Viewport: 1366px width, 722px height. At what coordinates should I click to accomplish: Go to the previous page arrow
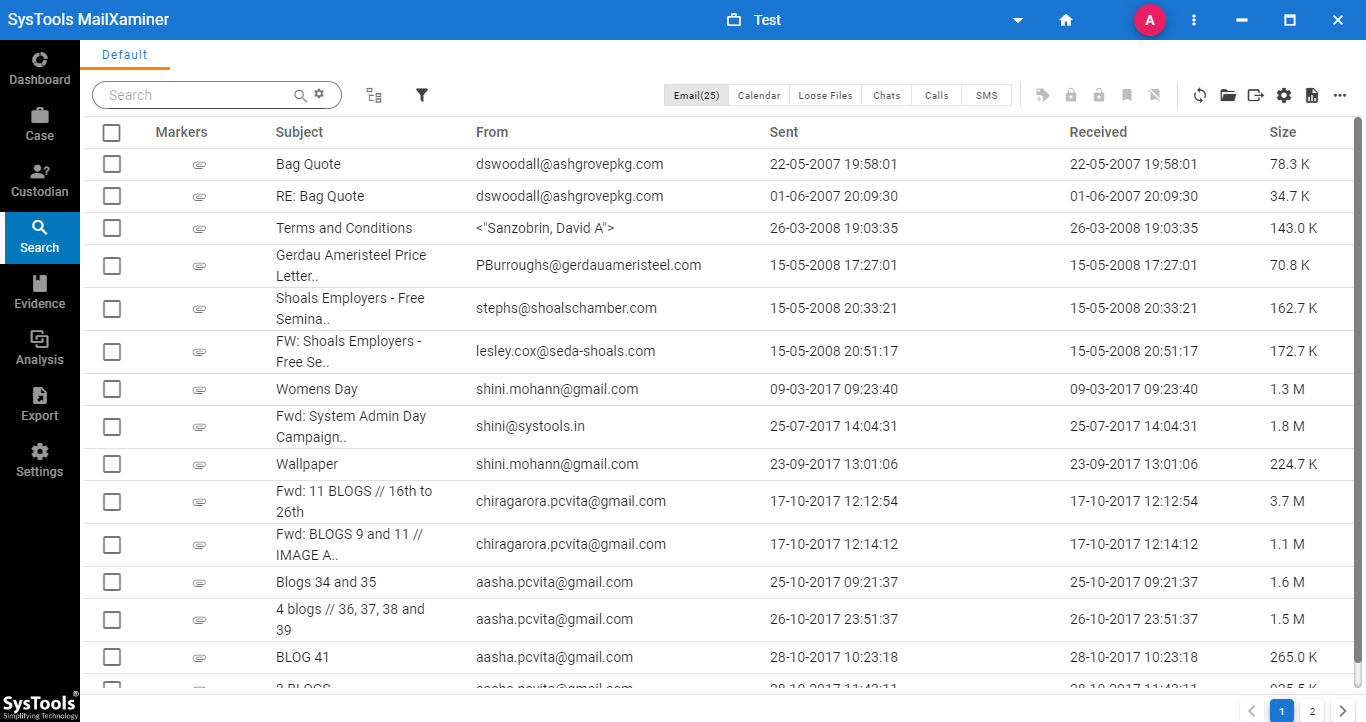1251,711
